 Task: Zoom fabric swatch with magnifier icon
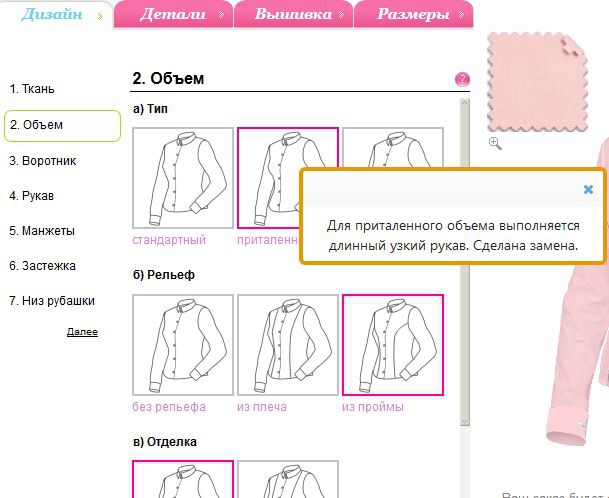494,144
